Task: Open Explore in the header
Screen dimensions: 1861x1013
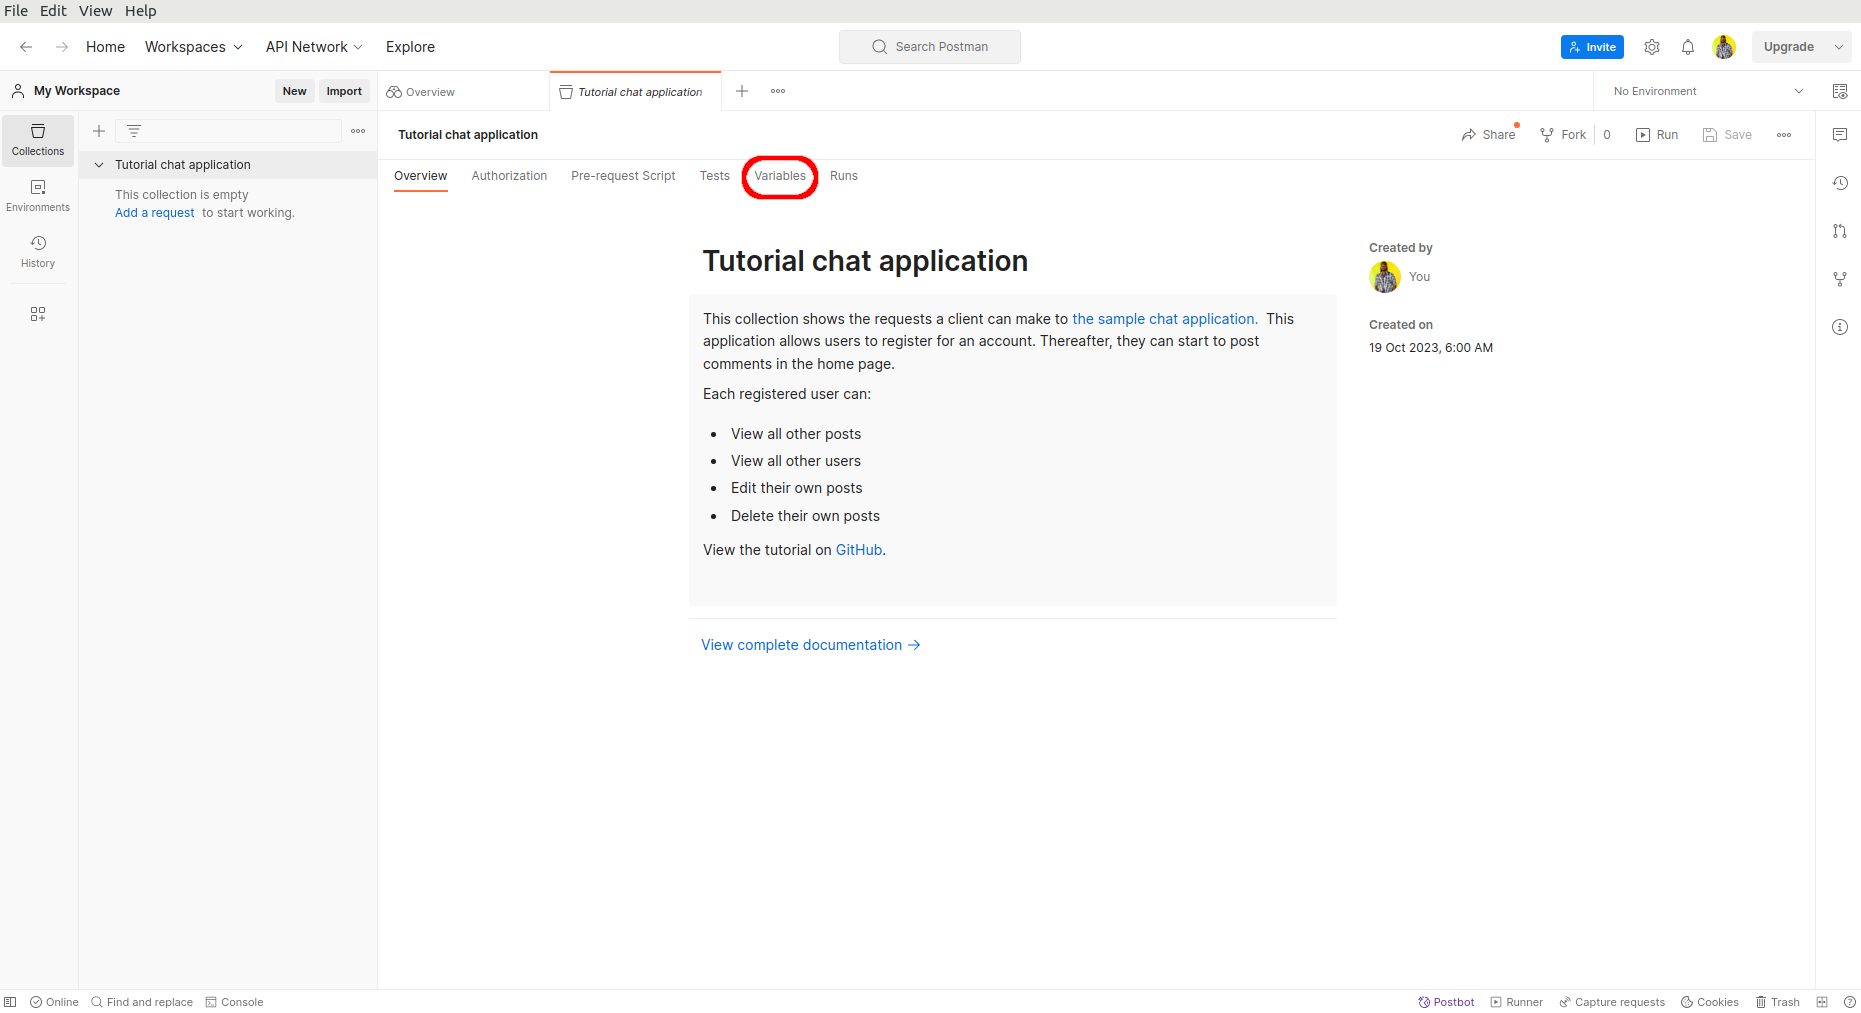Action: click(410, 47)
